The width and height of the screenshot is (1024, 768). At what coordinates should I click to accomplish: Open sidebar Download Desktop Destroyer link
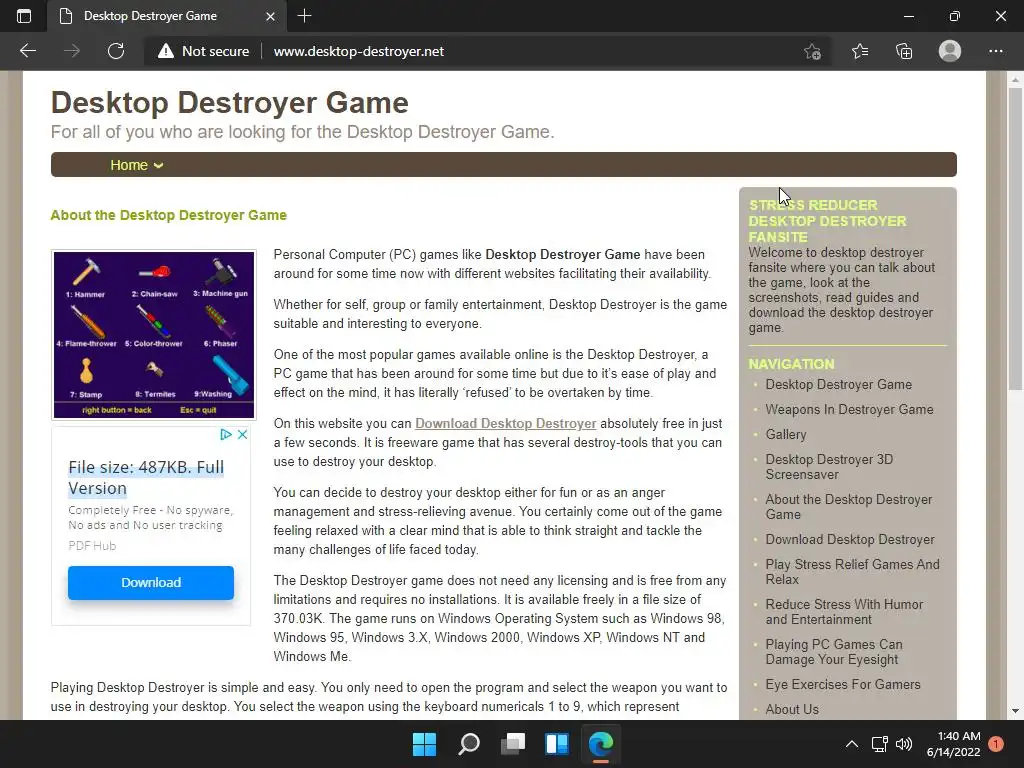click(x=850, y=539)
